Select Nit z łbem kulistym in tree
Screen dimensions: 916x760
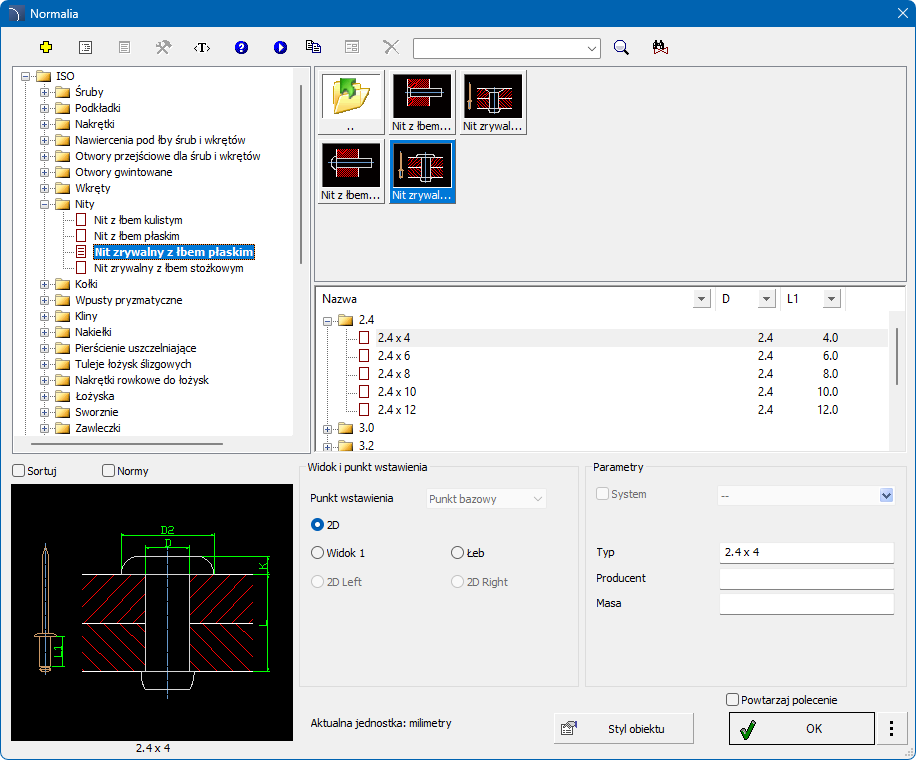point(138,220)
